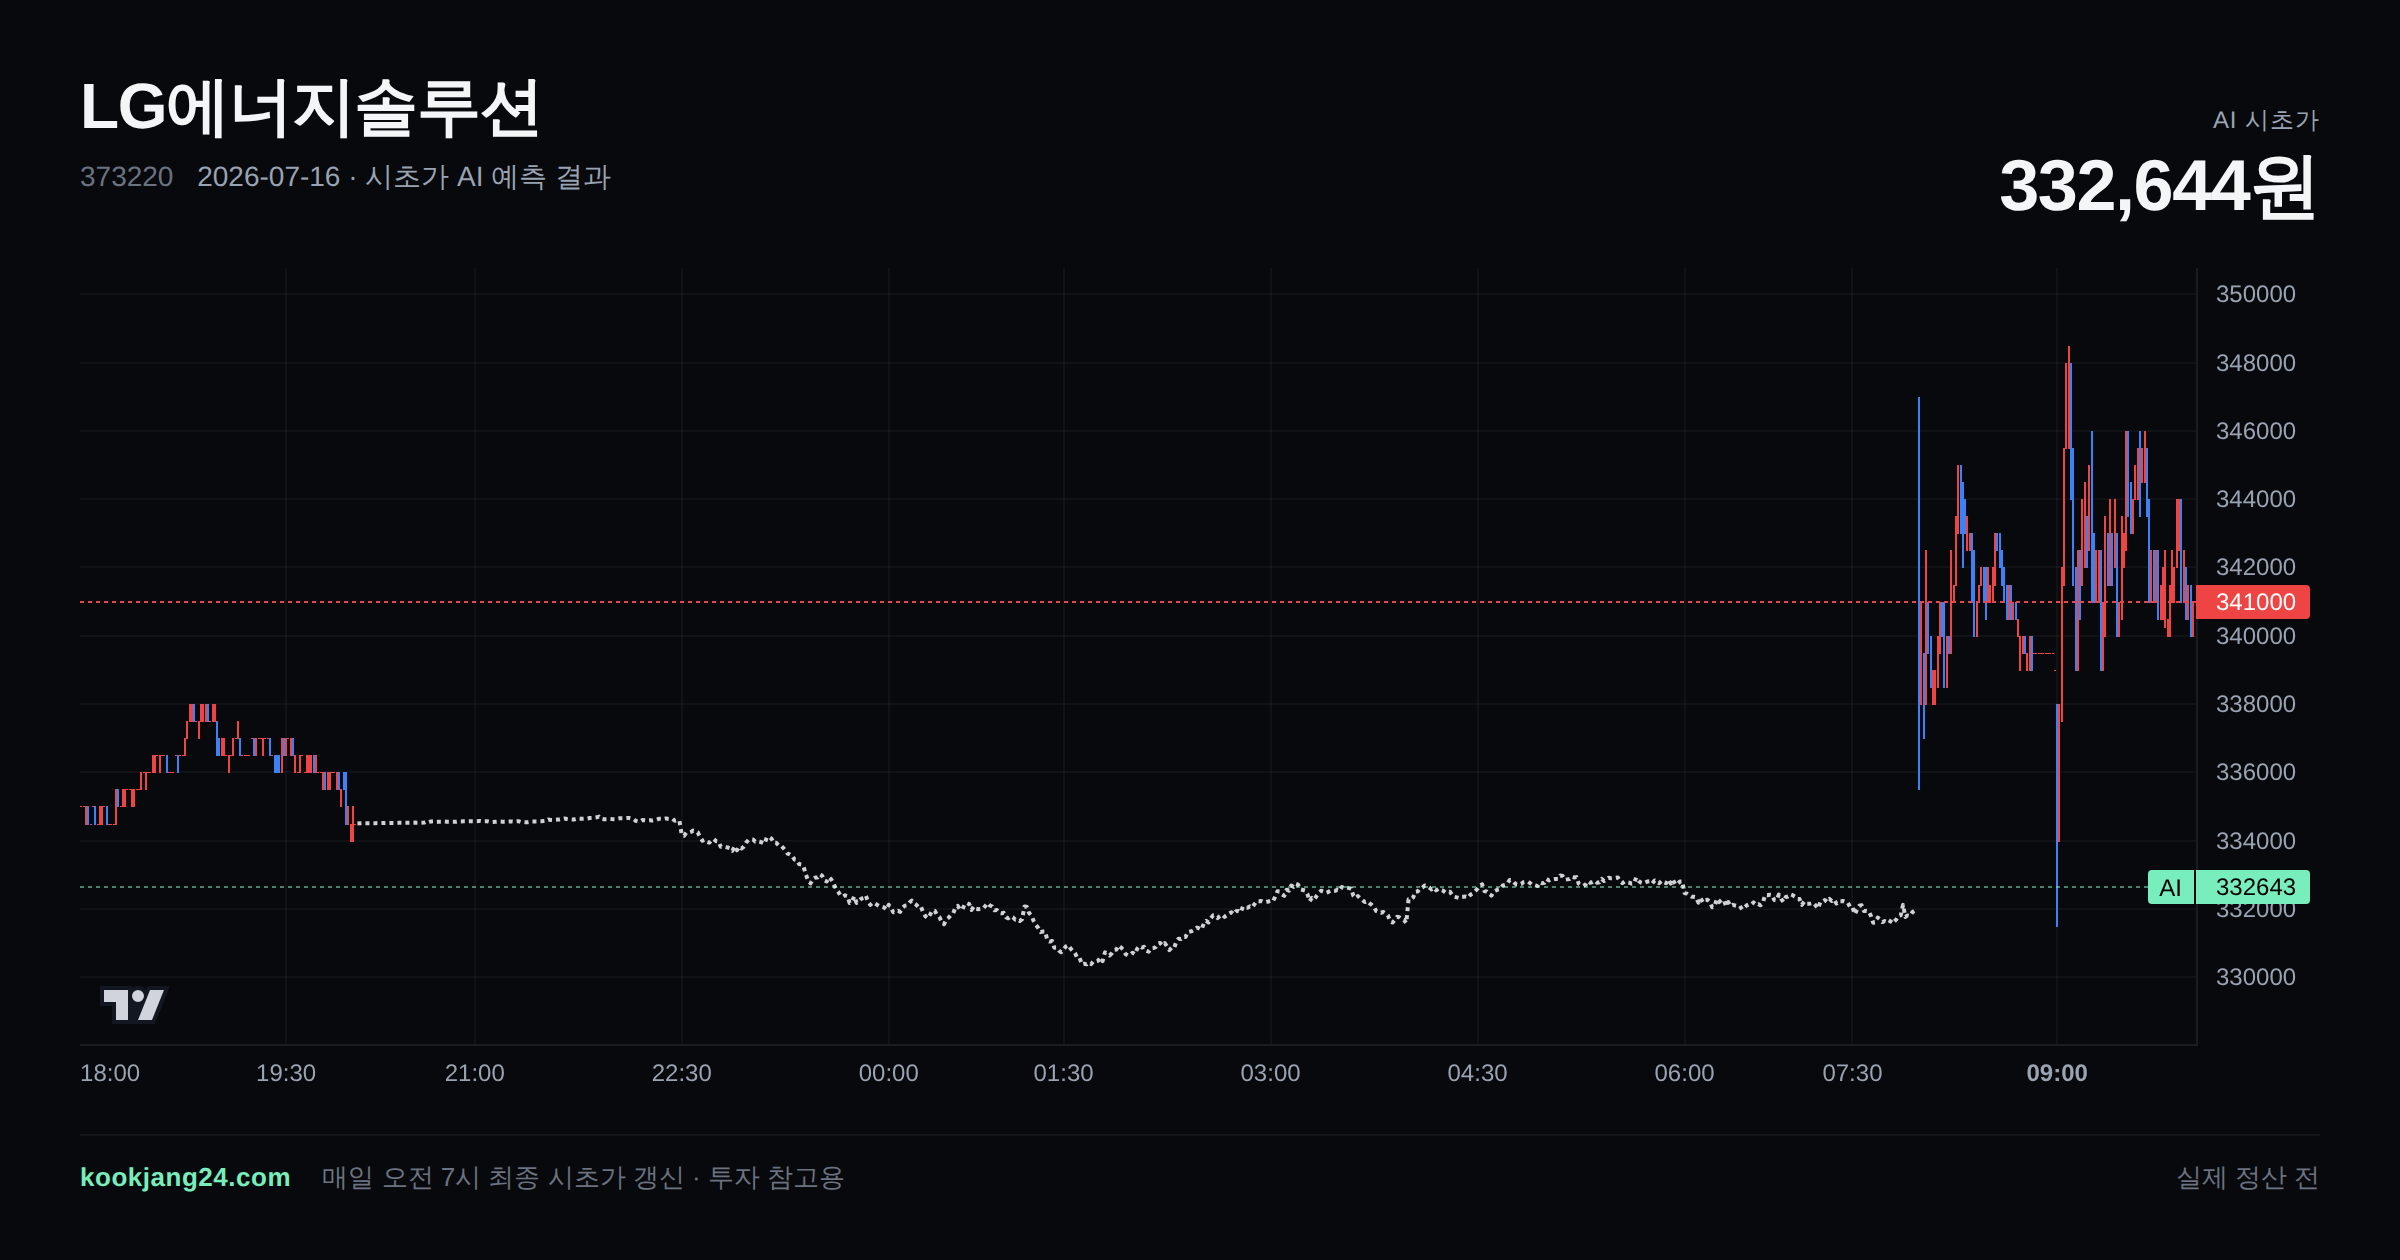Click the 2026-07-16 date subtitle

(268, 177)
